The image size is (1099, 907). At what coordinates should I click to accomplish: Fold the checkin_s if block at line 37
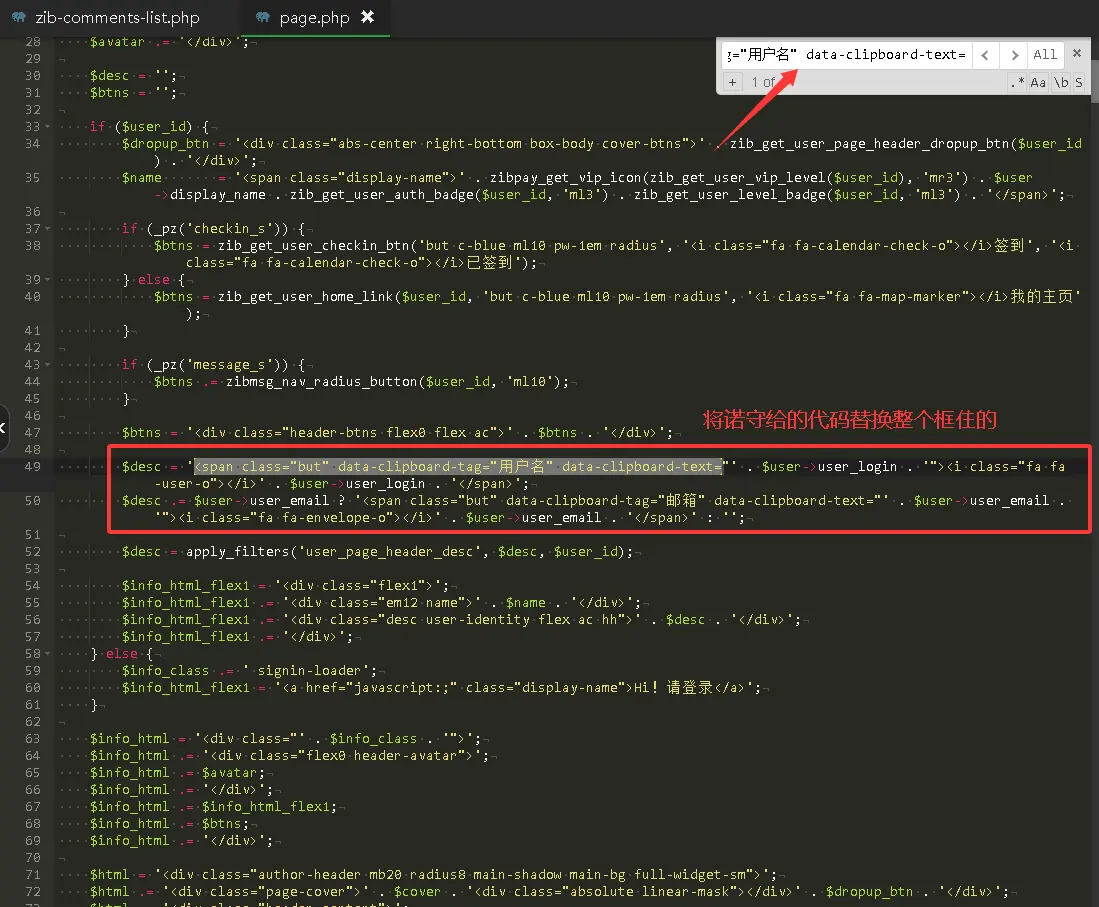pos(49,229)
